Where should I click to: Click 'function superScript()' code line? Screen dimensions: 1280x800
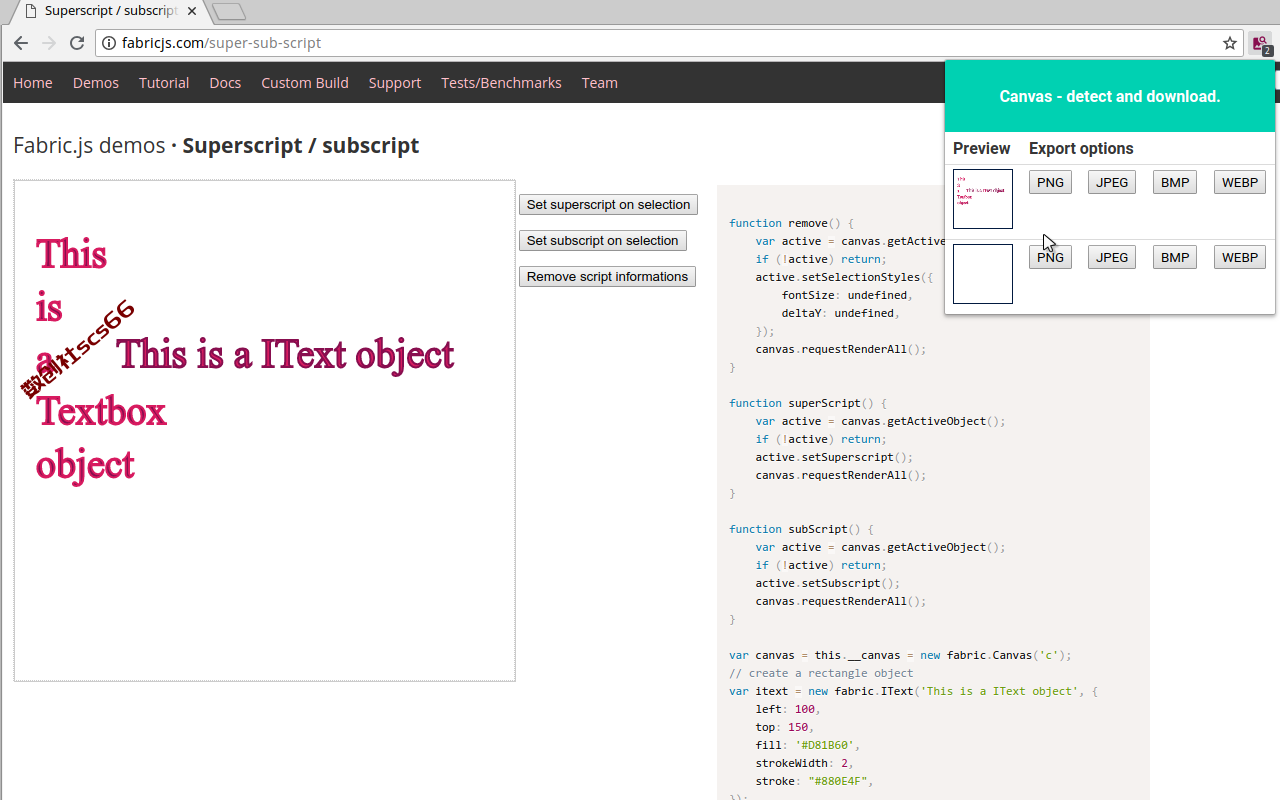[x=808, y=403]
